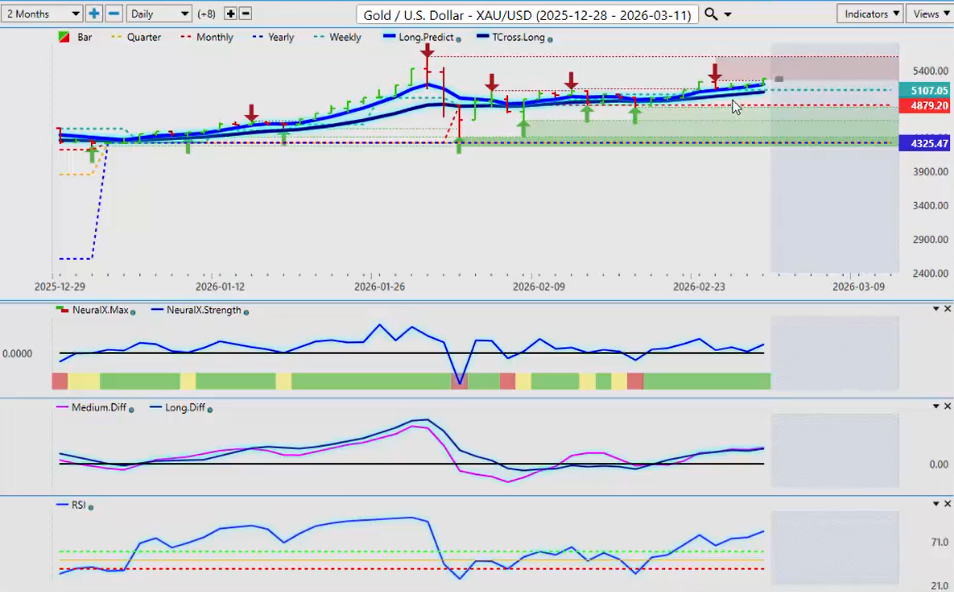This screenshot has height=592, width=954.
Task: Click the small black plus forecast button
Action: [x=231, y=14]
